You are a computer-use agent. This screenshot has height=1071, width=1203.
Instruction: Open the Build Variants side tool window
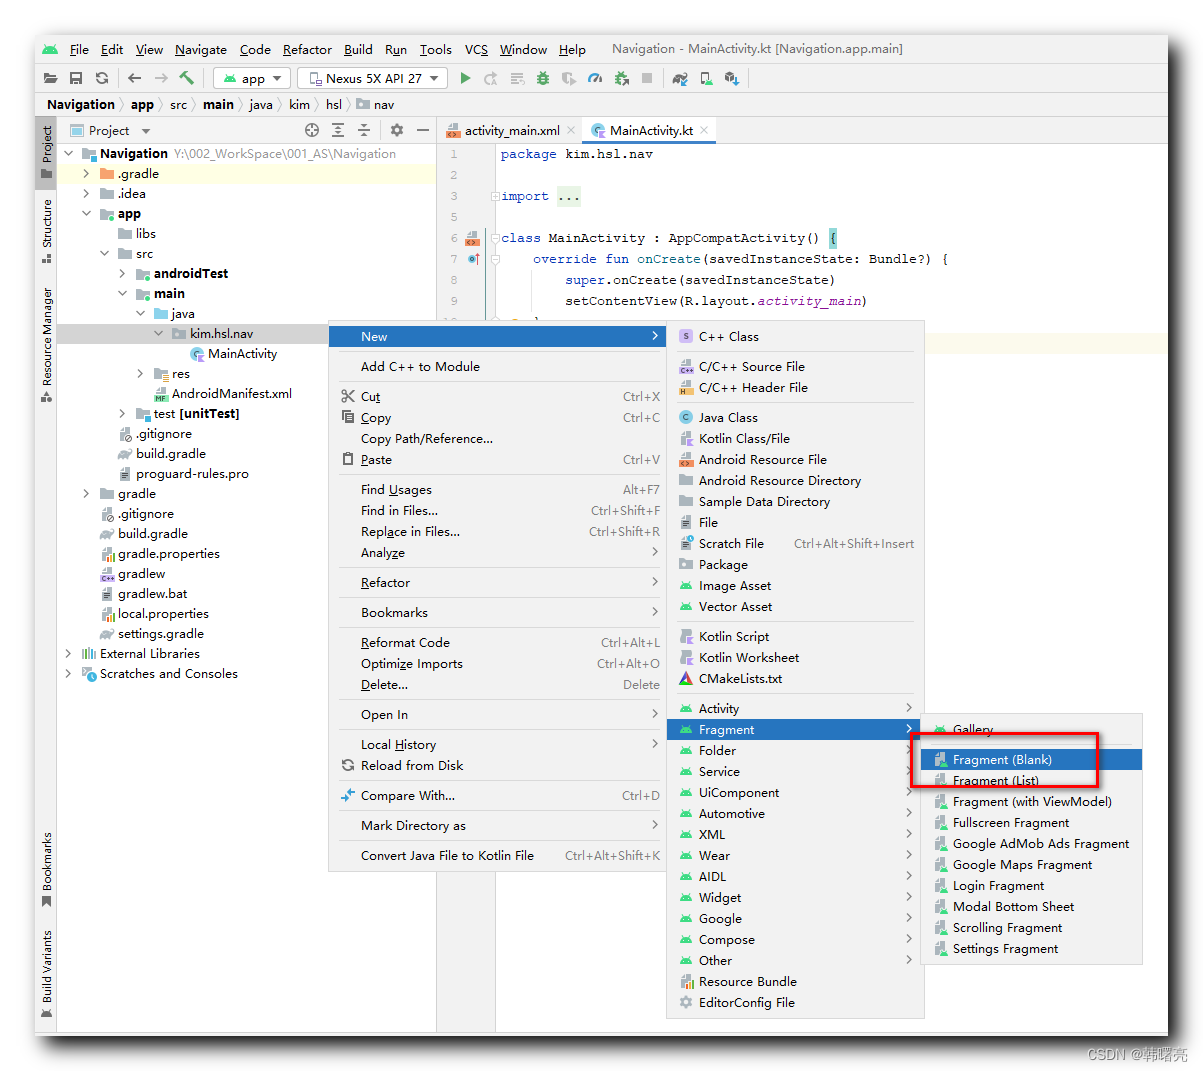tap(46, 974)
